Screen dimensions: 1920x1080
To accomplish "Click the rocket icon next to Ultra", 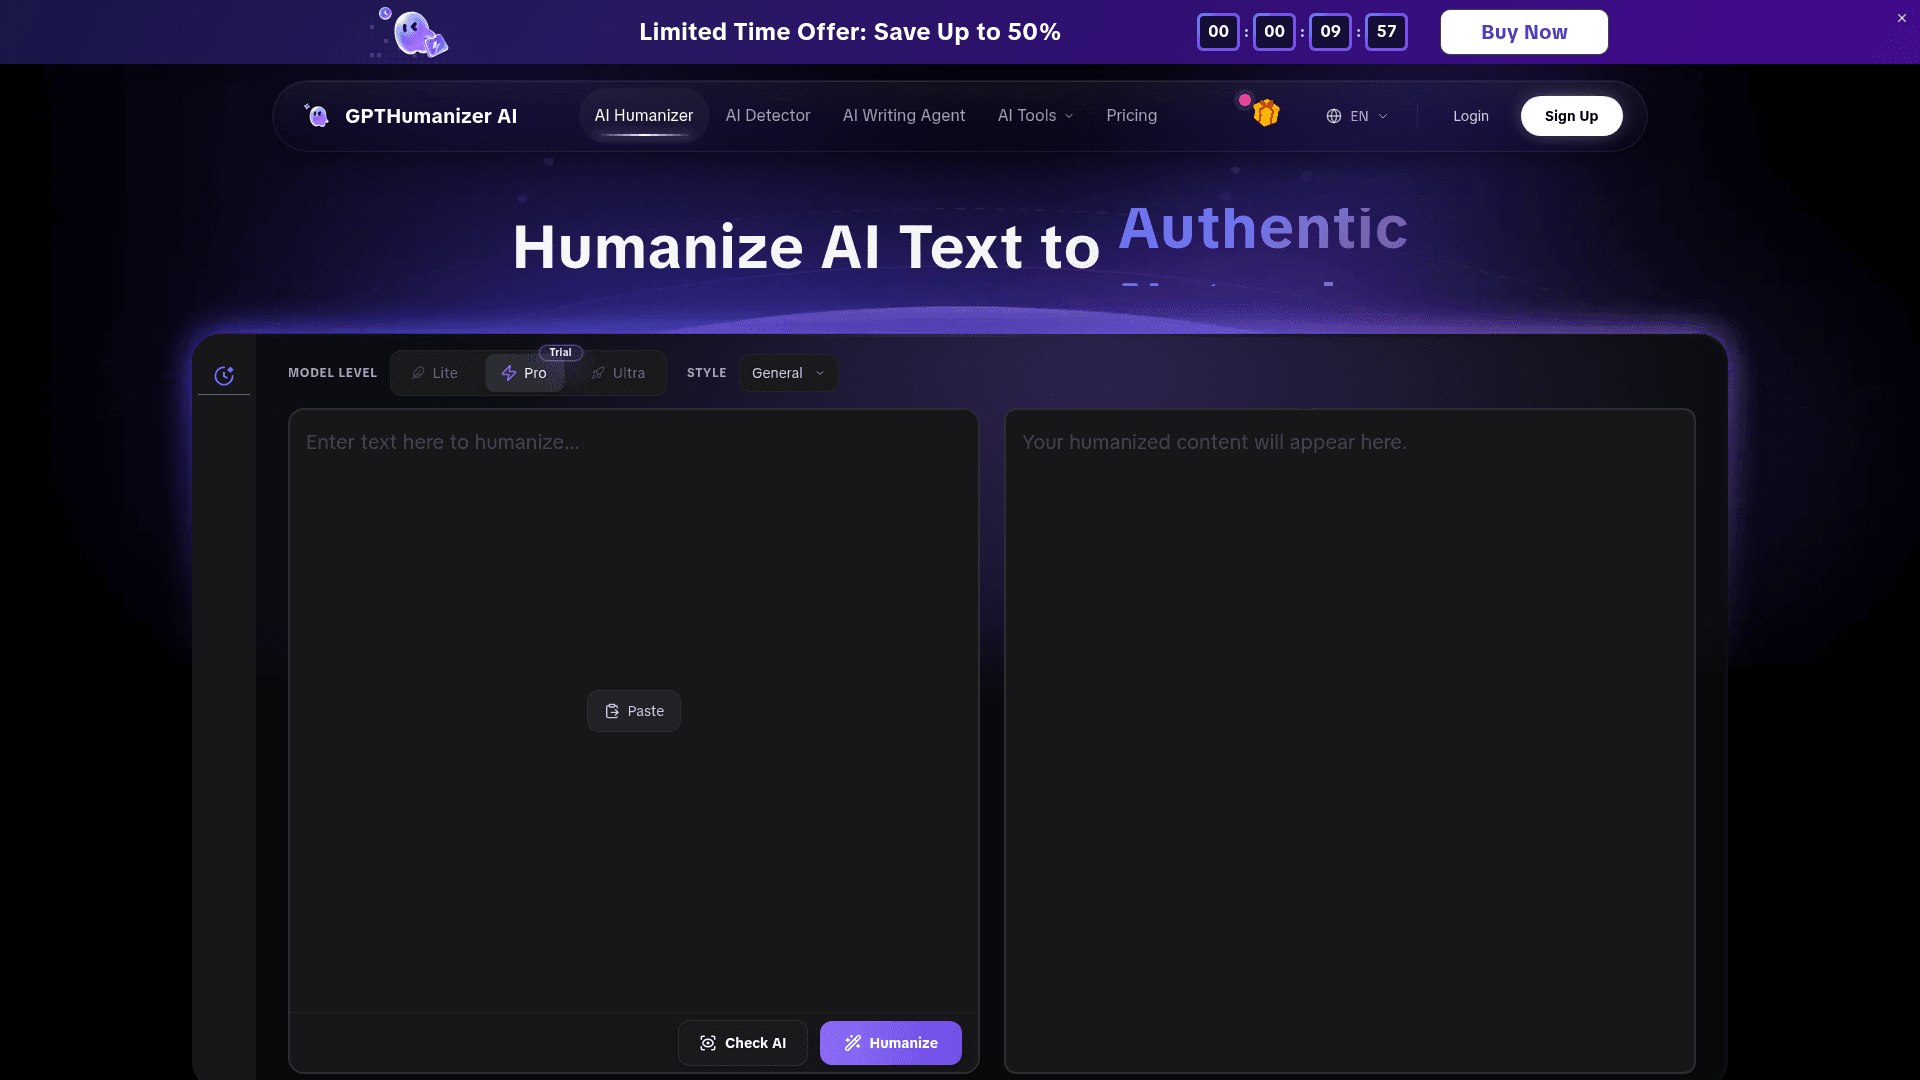I will coord(597,373).
